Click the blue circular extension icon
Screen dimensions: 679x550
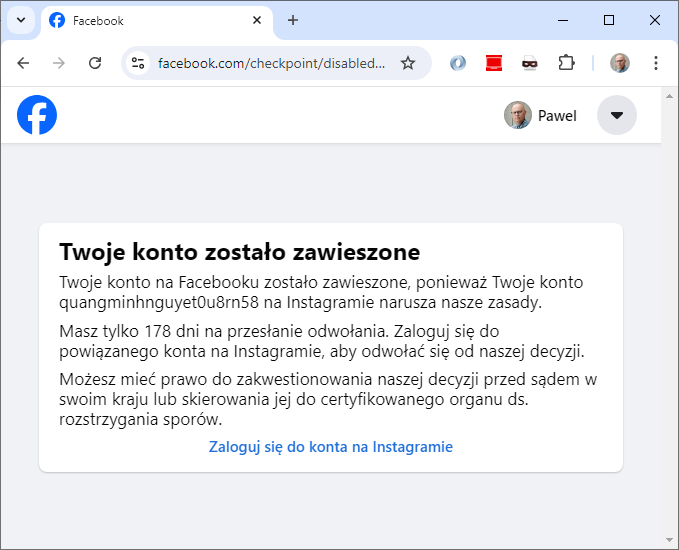pos(458,63)
